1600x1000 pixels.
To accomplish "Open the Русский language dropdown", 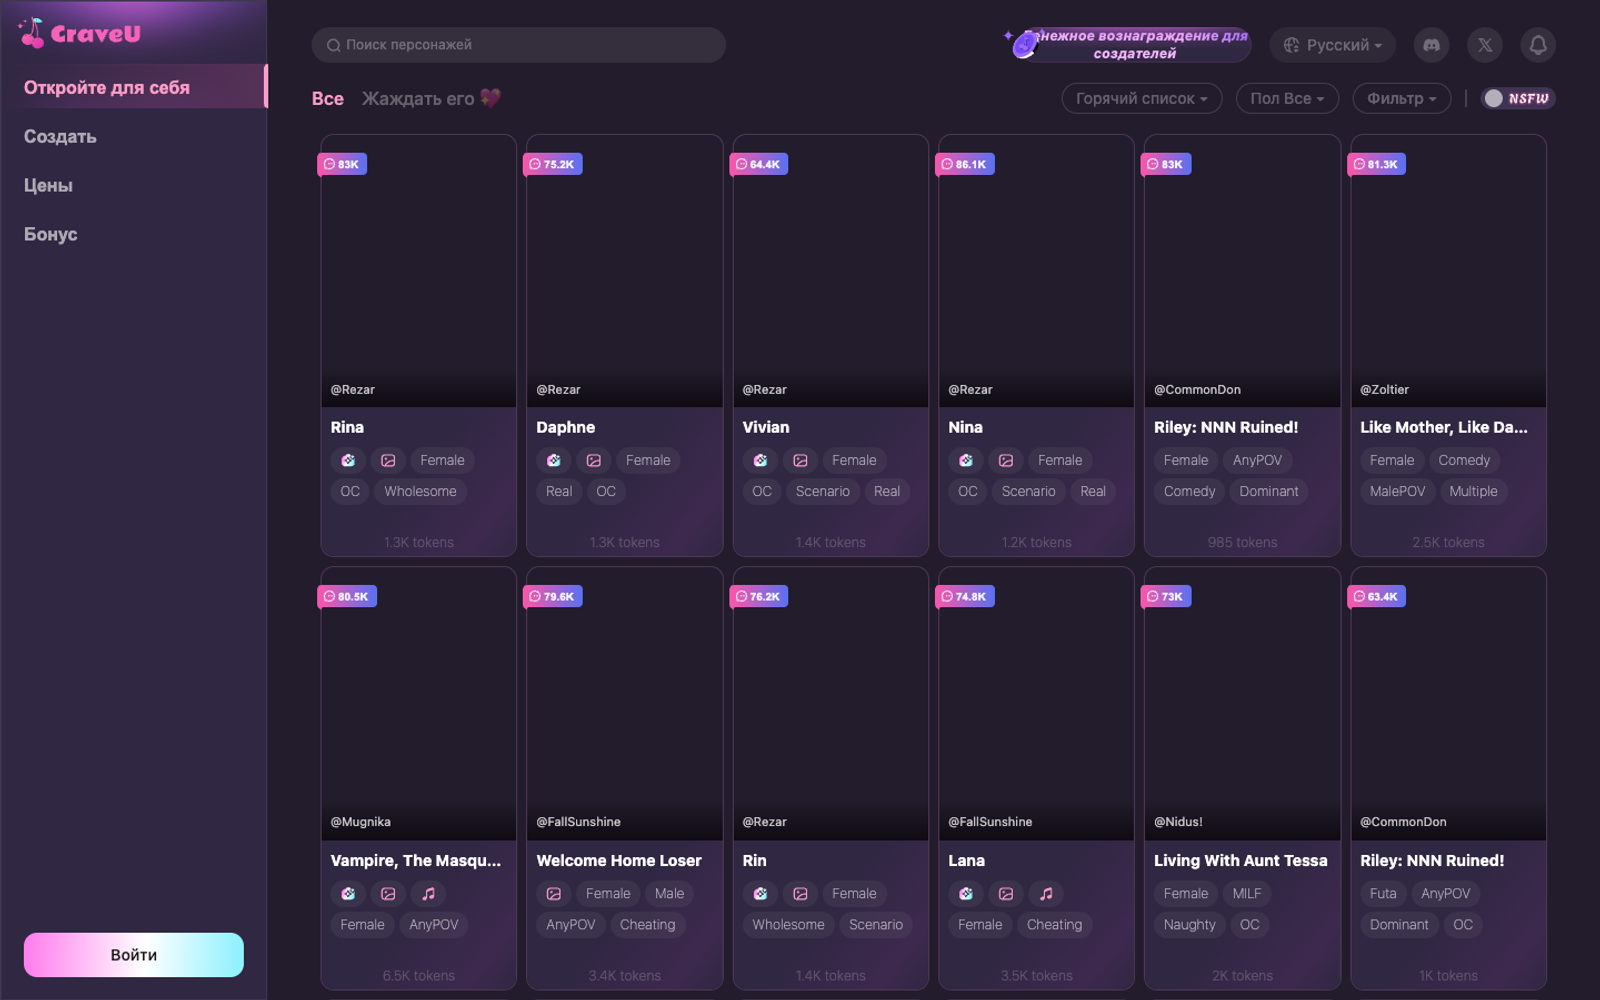I will (1332, 45).
